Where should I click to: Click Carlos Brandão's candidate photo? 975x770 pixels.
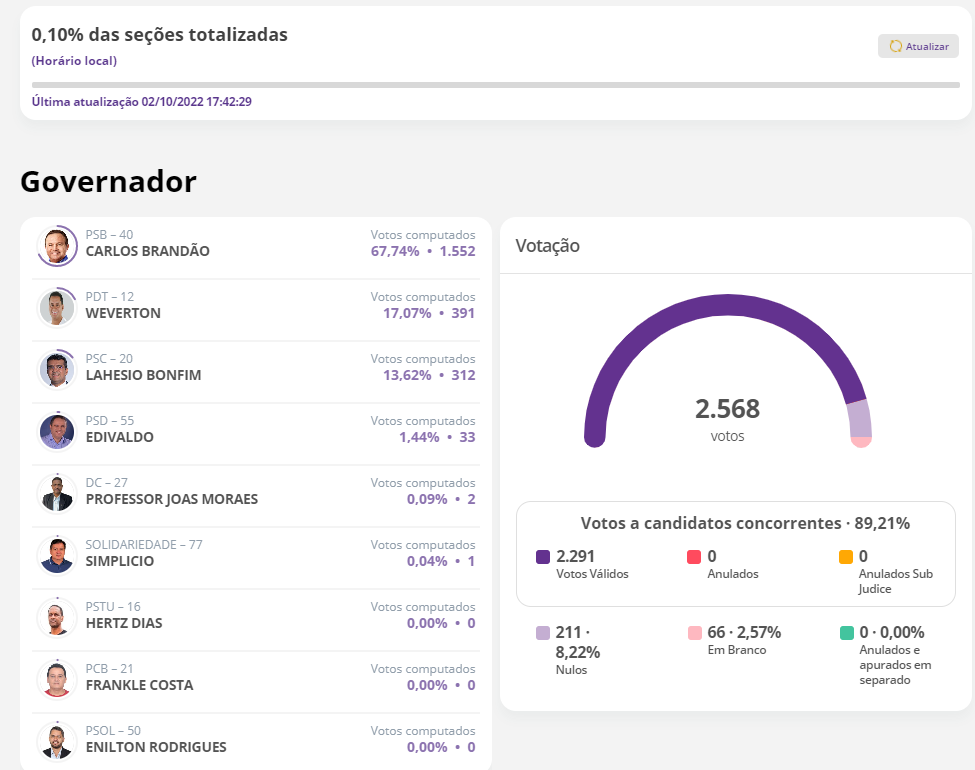tap(57, 245)
